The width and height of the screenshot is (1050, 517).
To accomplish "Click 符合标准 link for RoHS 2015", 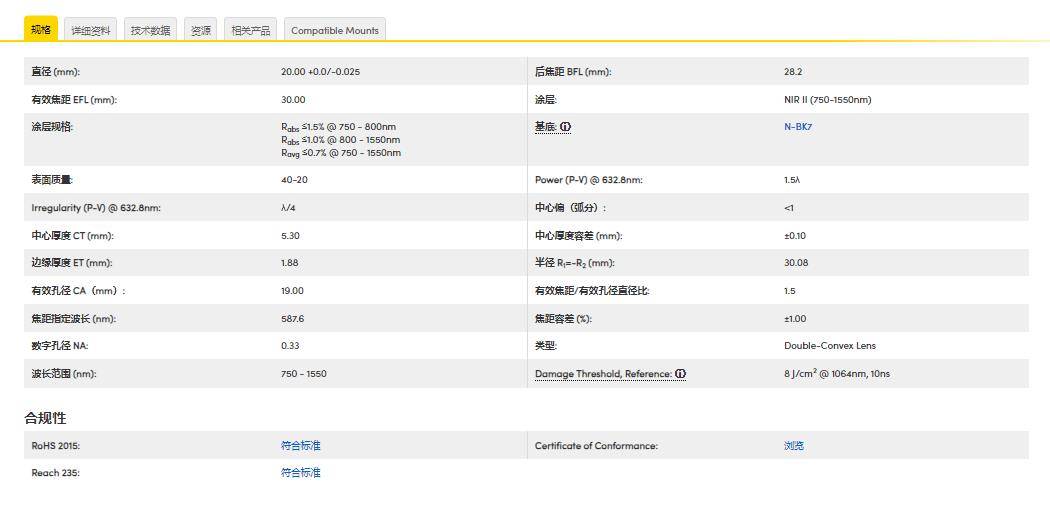I will point(301,446).
